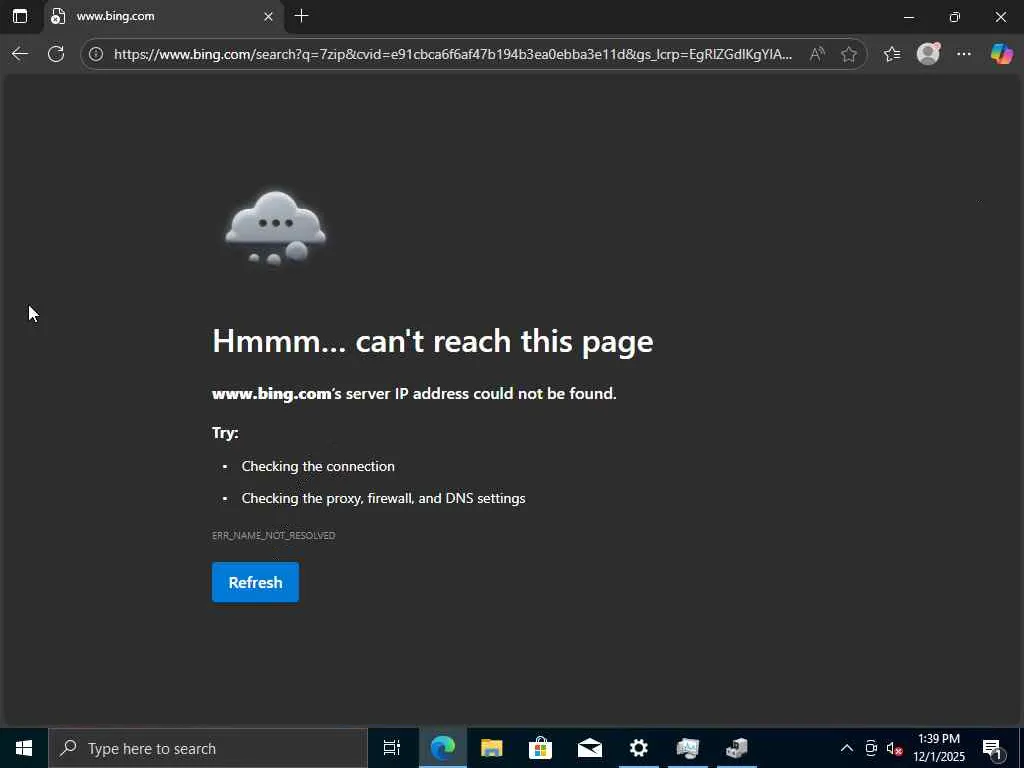Screen dimensions: 1024x768
Task: Reload page using toolbar refresh icon
Action: [x=56, y=54]
